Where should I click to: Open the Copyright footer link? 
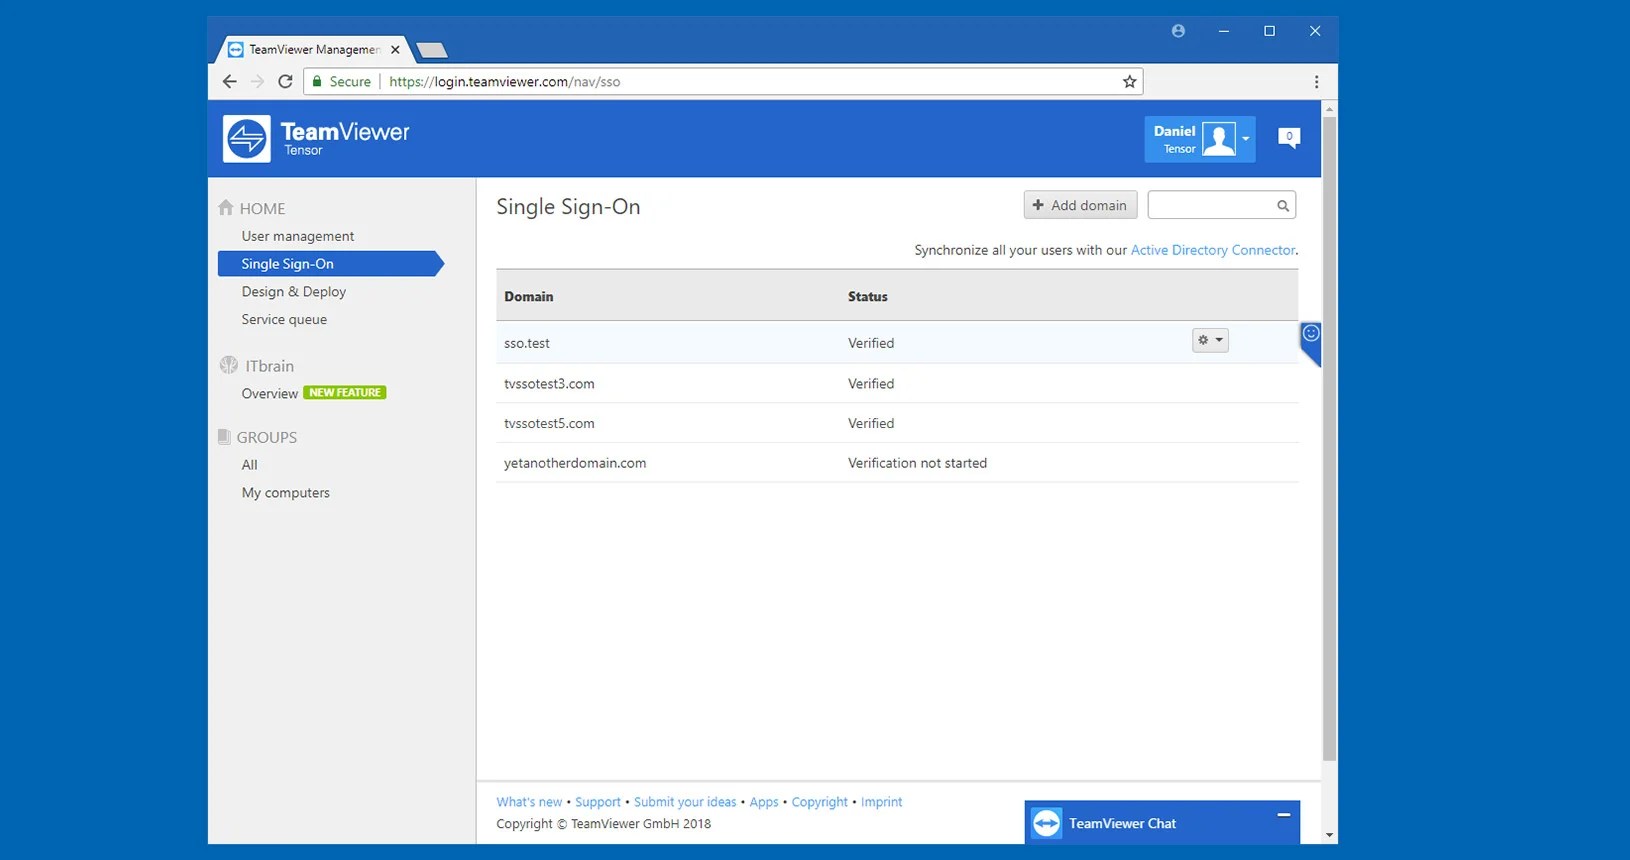coord(820,802)
